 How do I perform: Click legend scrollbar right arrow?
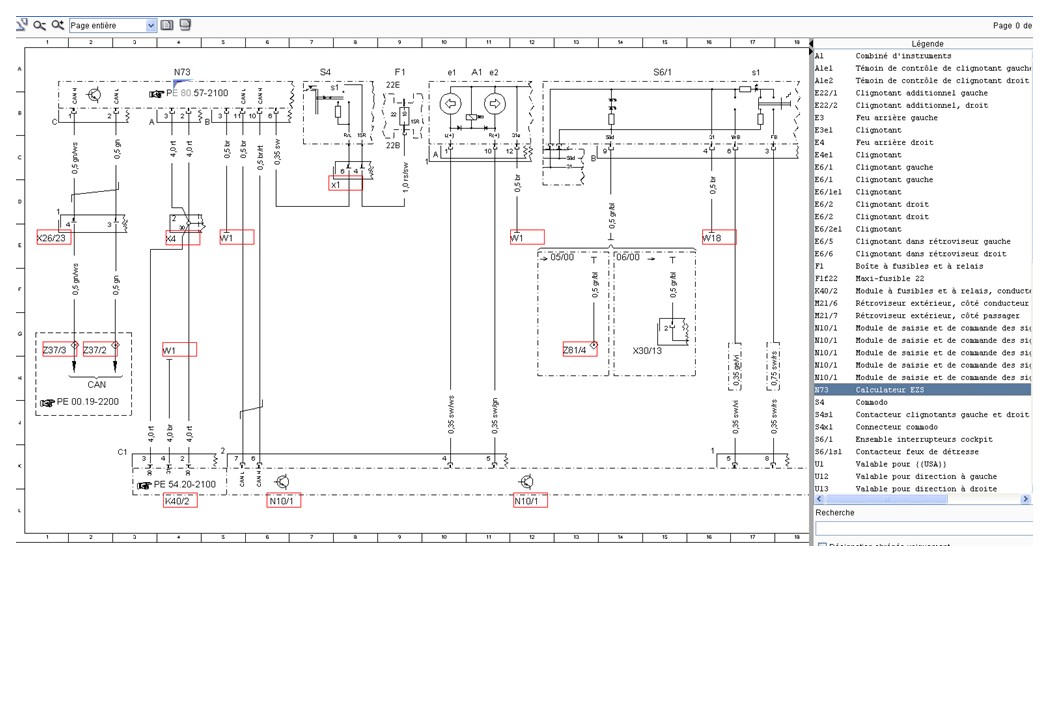pos(1027,499)
